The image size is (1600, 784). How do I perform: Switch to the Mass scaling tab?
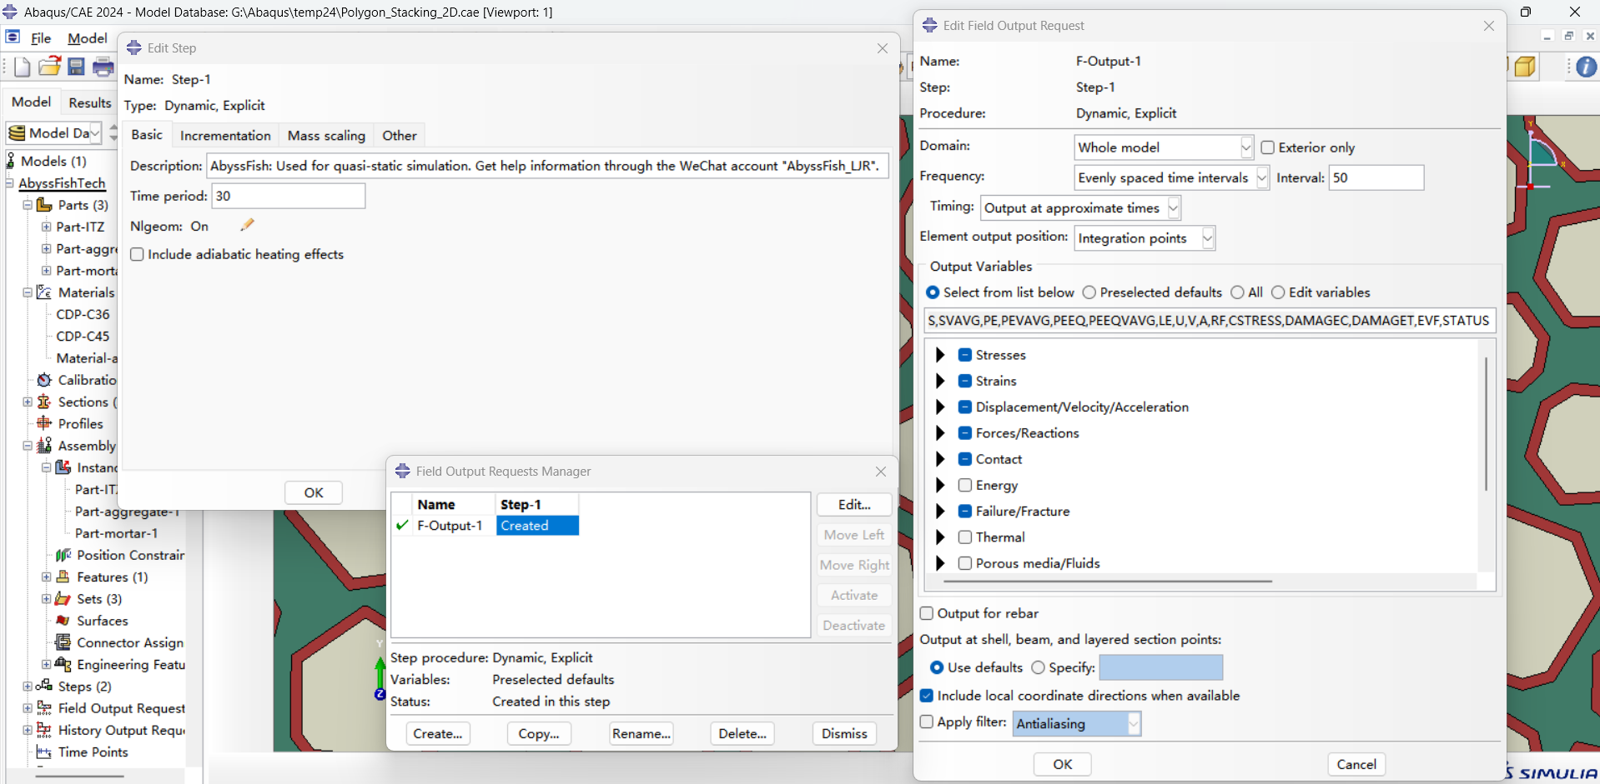[x=326, y=135]
